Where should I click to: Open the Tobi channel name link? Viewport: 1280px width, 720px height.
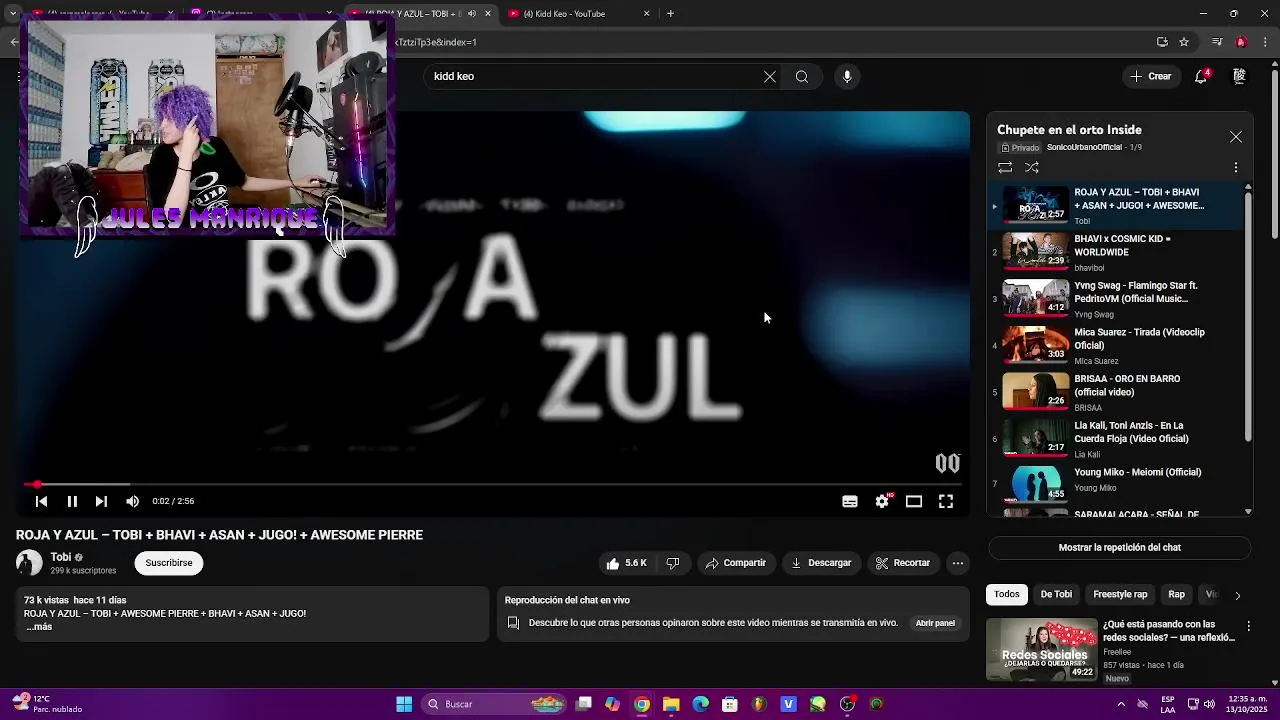pos(61,557)
